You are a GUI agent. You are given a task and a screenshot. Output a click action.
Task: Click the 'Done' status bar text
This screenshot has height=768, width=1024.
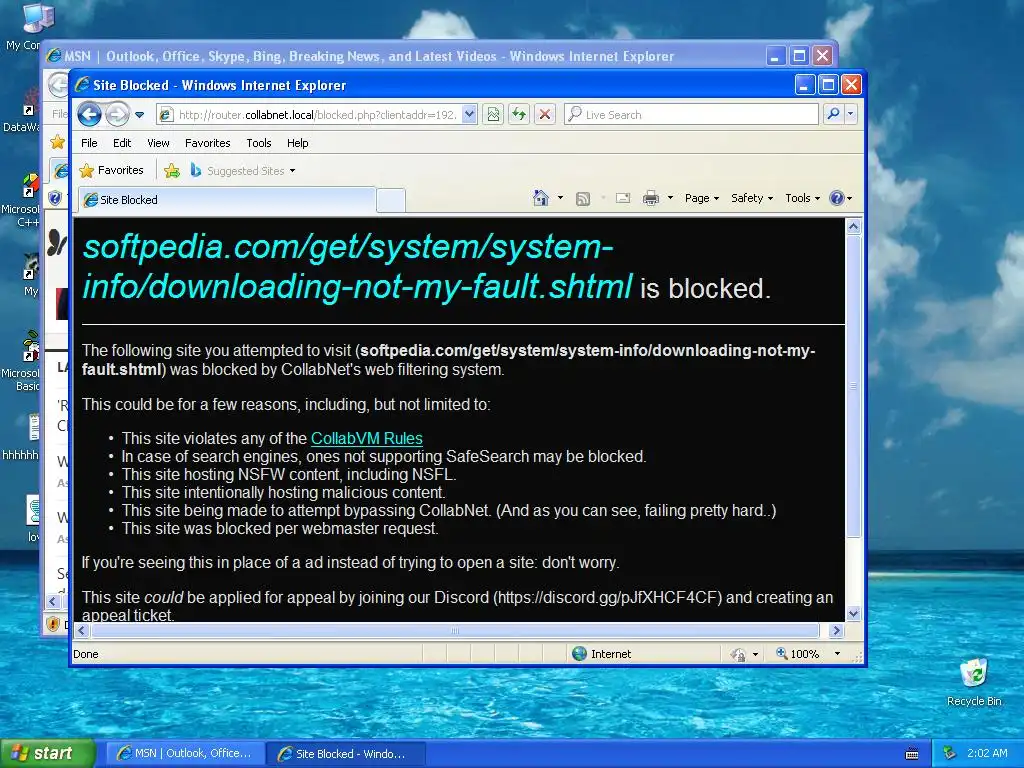click(86, 654)
